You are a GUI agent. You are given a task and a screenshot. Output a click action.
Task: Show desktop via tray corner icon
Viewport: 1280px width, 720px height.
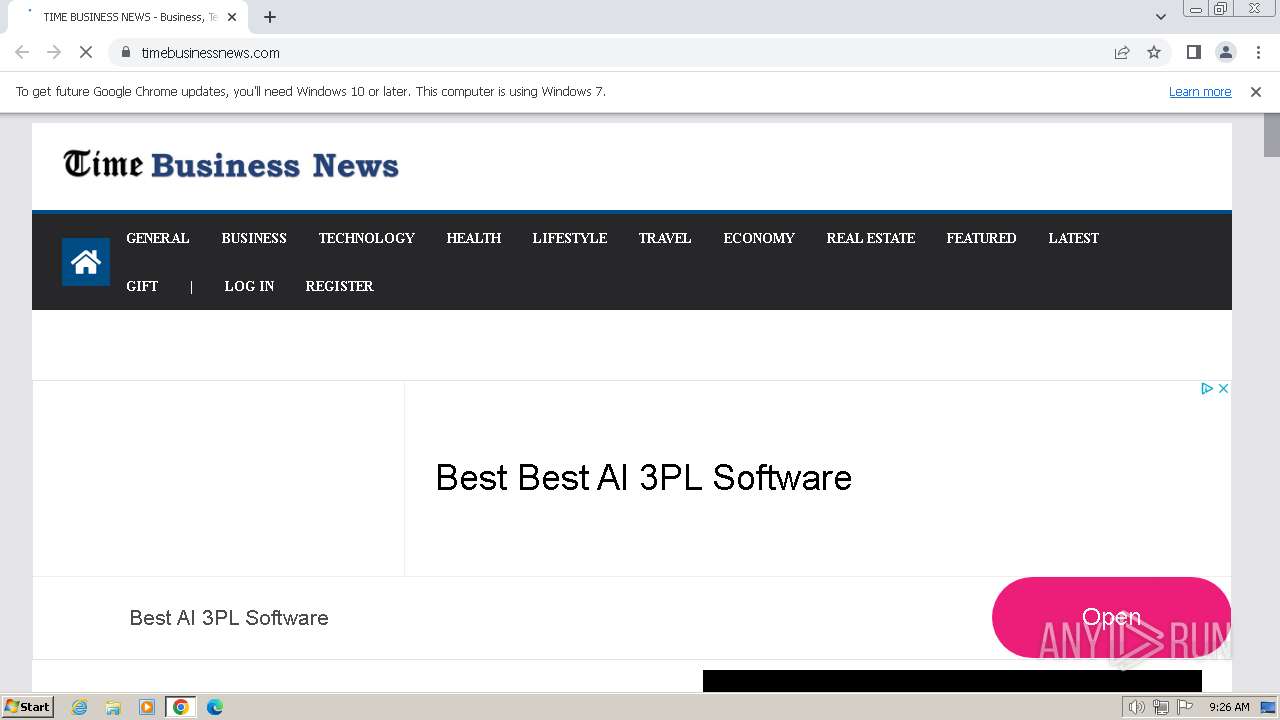pyautogui.click(x=1268, y=707)
